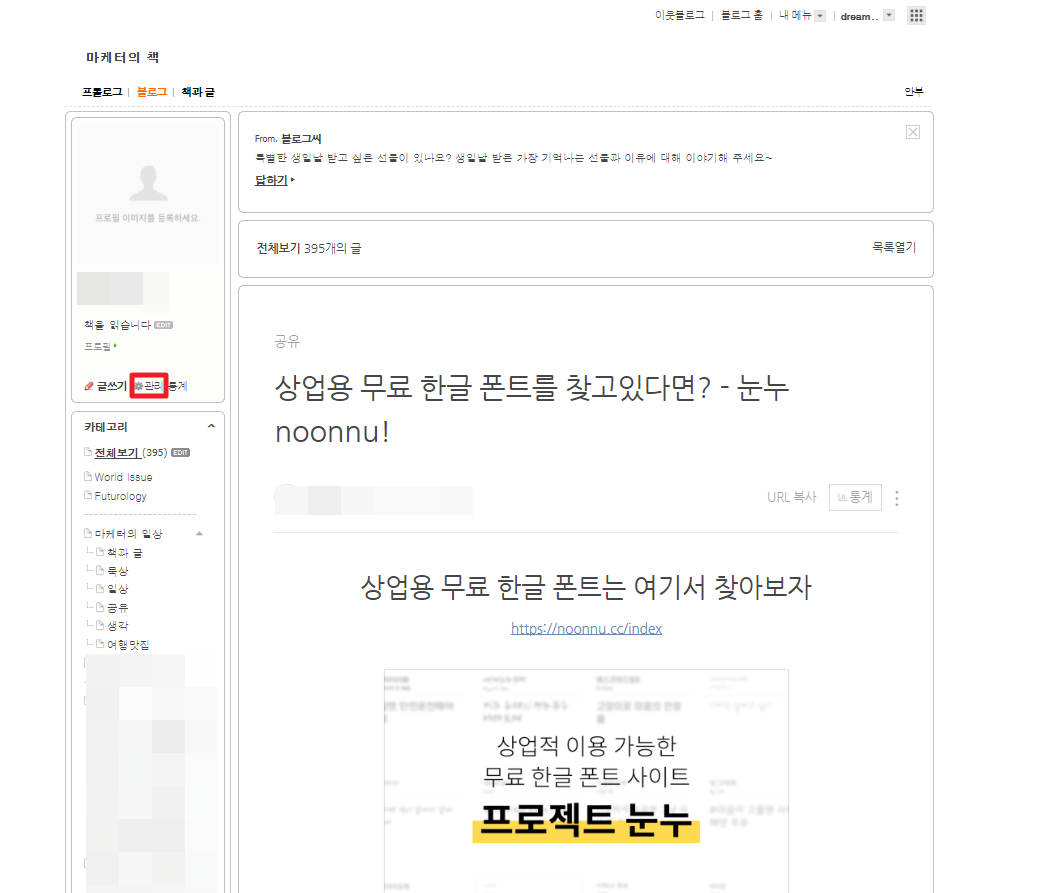Collapse the 마케터의 일상 category group arrow
Screen dimensions: 1060x893
(199, 533)
